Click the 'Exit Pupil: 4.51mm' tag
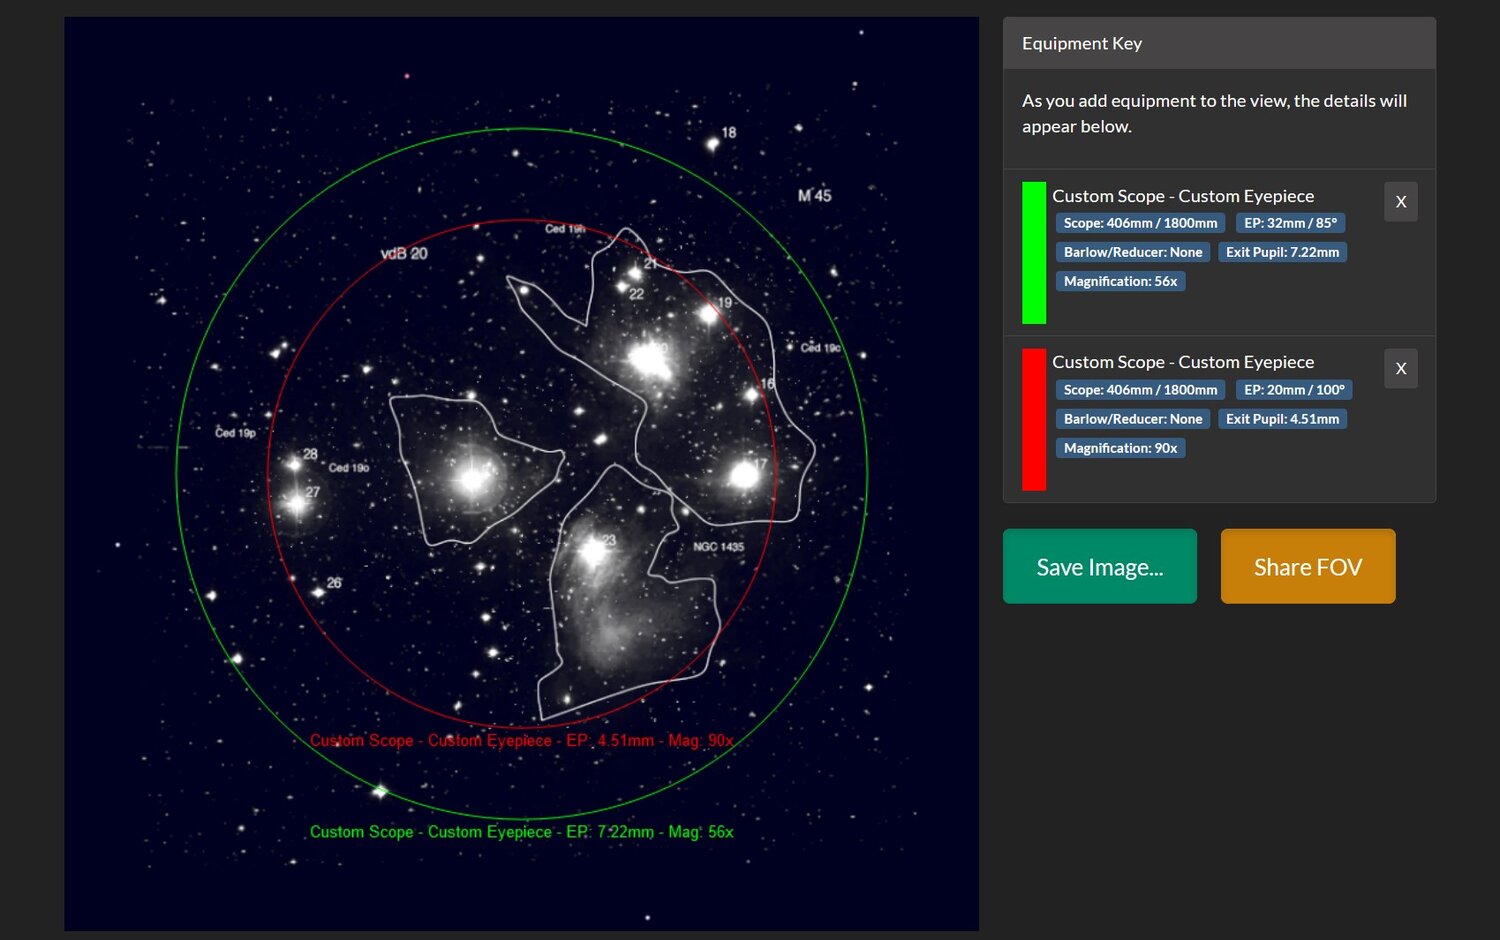 coord(1282,419)
